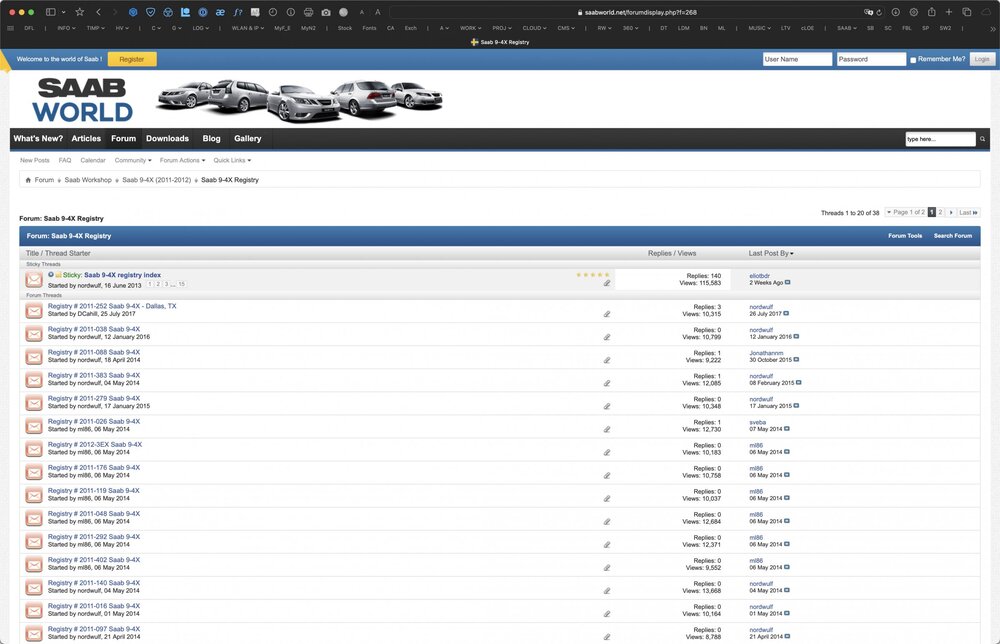Click the blue shield extension icon
1000x644 pixels.
click(x=151, y=12)
